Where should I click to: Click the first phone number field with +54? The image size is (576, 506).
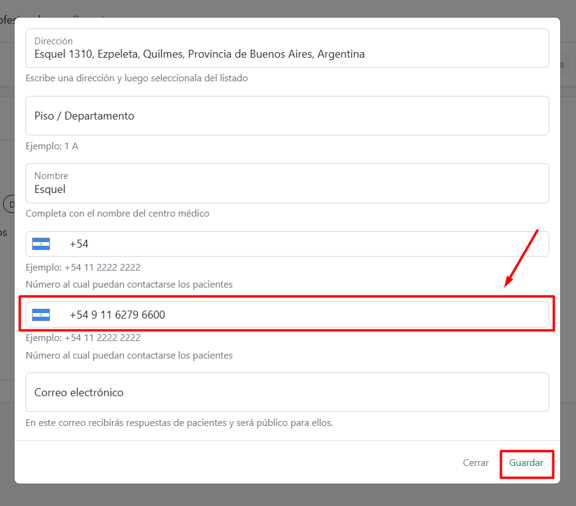tap(287, 244)
